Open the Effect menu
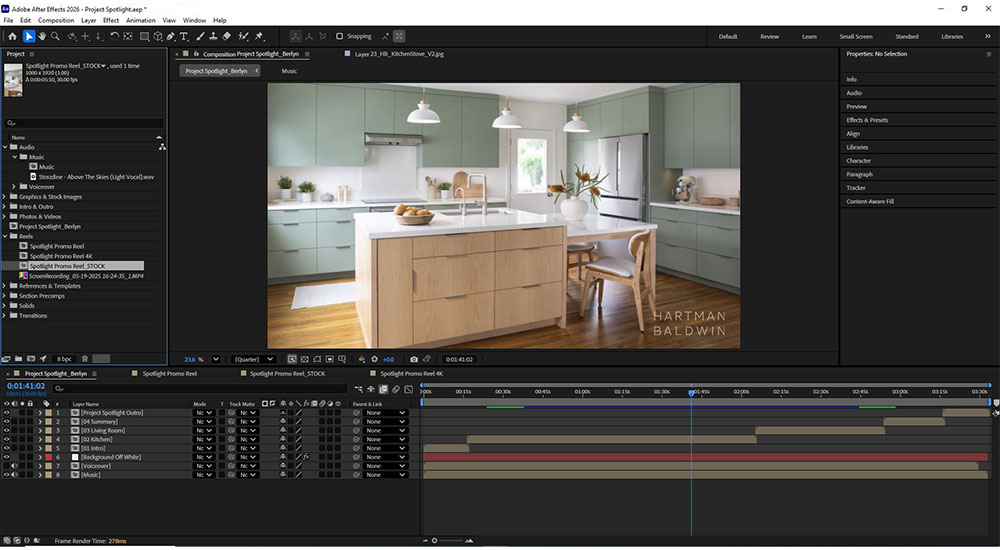 (x=111, y=20)
